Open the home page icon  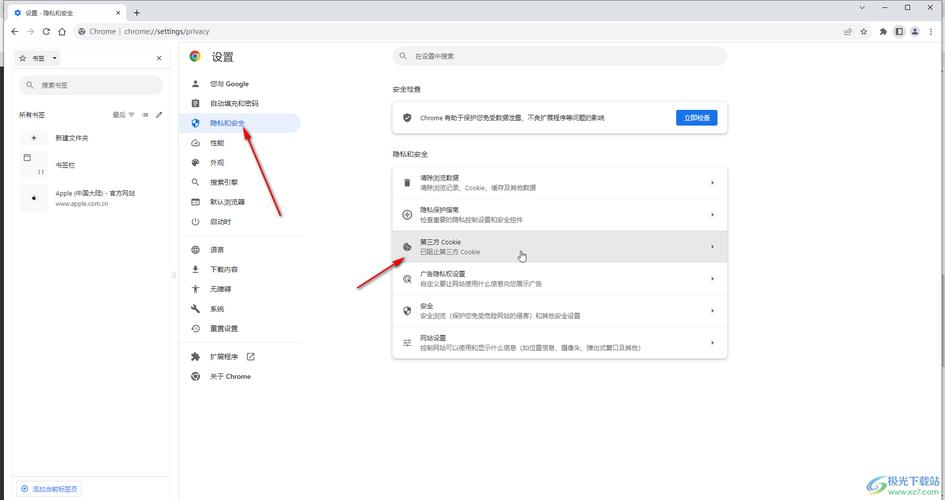pyautogui.click(x=61, y=31)
